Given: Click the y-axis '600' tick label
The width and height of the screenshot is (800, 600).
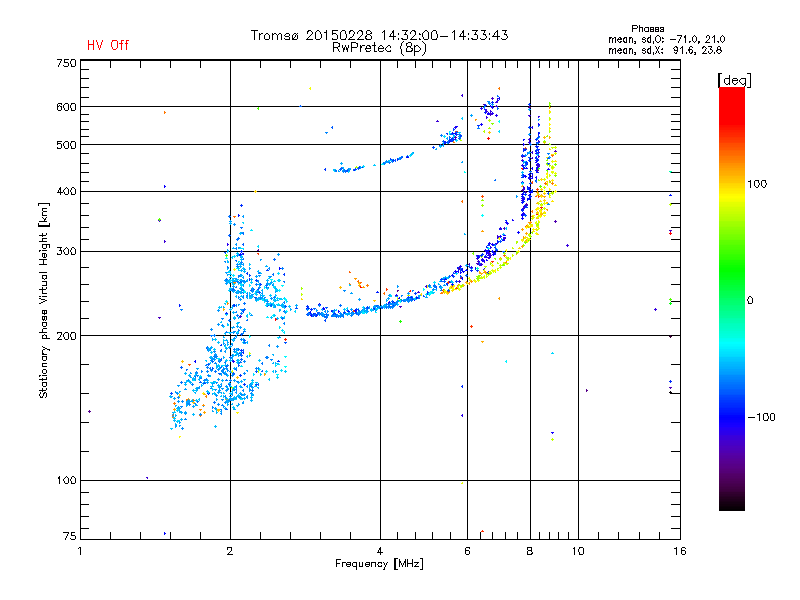Looking at the screenshot, I should [66, 107].
